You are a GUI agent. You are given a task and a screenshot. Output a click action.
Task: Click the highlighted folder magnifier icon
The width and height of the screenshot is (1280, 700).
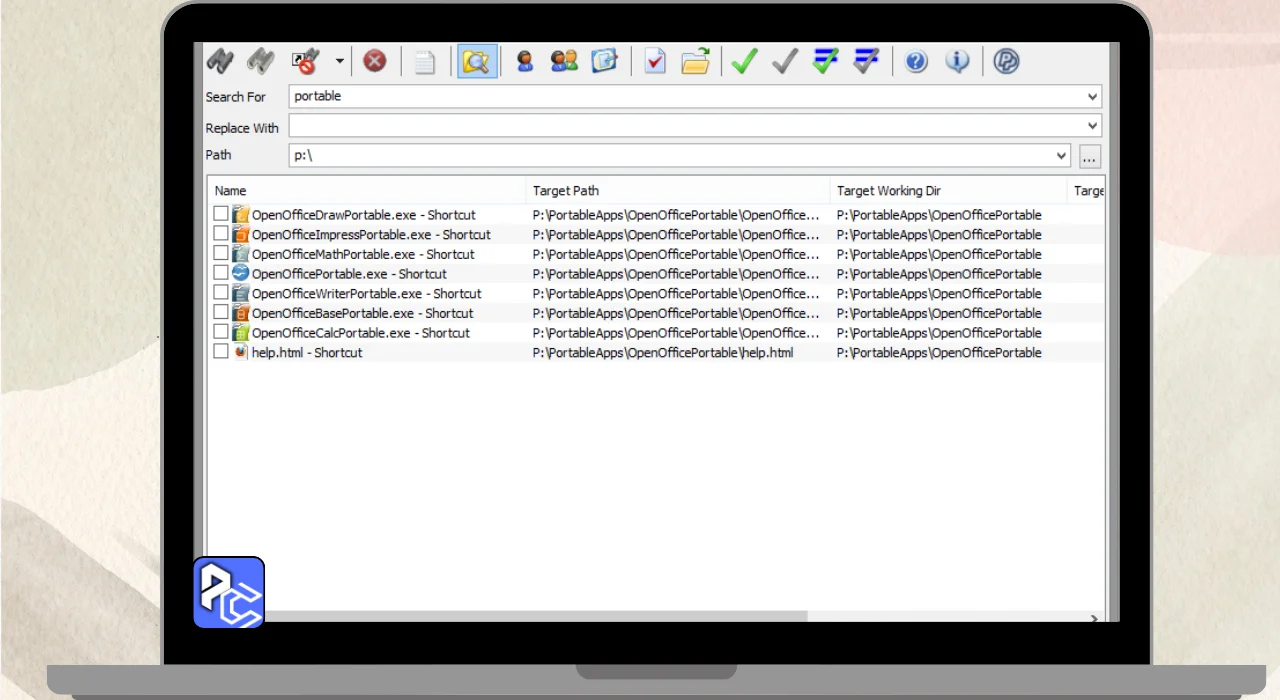tap(477, 62)
